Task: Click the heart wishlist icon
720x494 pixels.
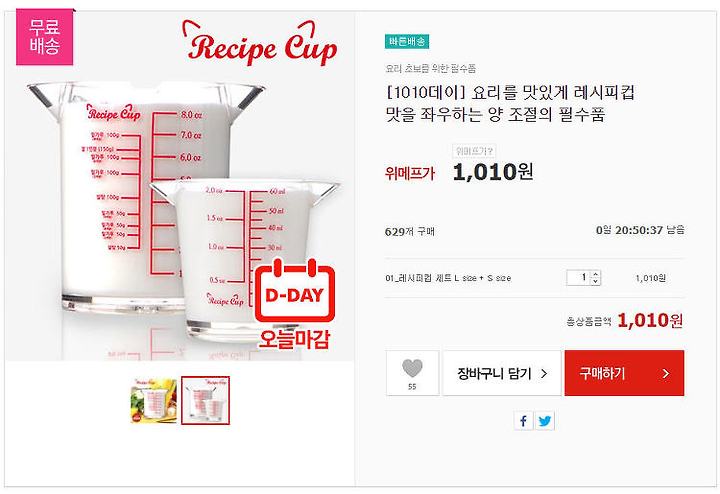Action: (412, 368)
